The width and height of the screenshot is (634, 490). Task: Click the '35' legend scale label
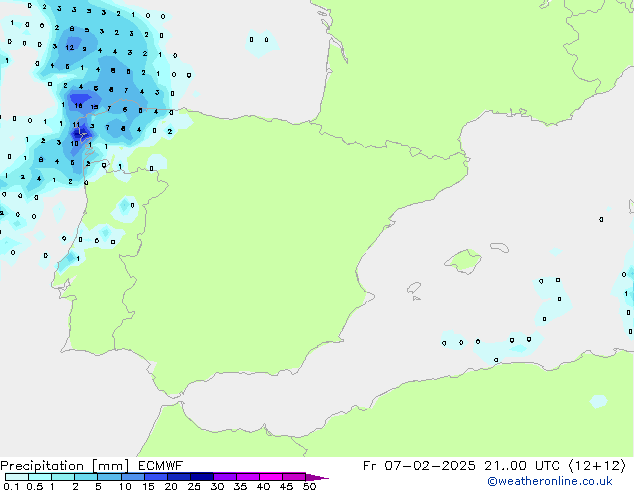coord(240,486)
